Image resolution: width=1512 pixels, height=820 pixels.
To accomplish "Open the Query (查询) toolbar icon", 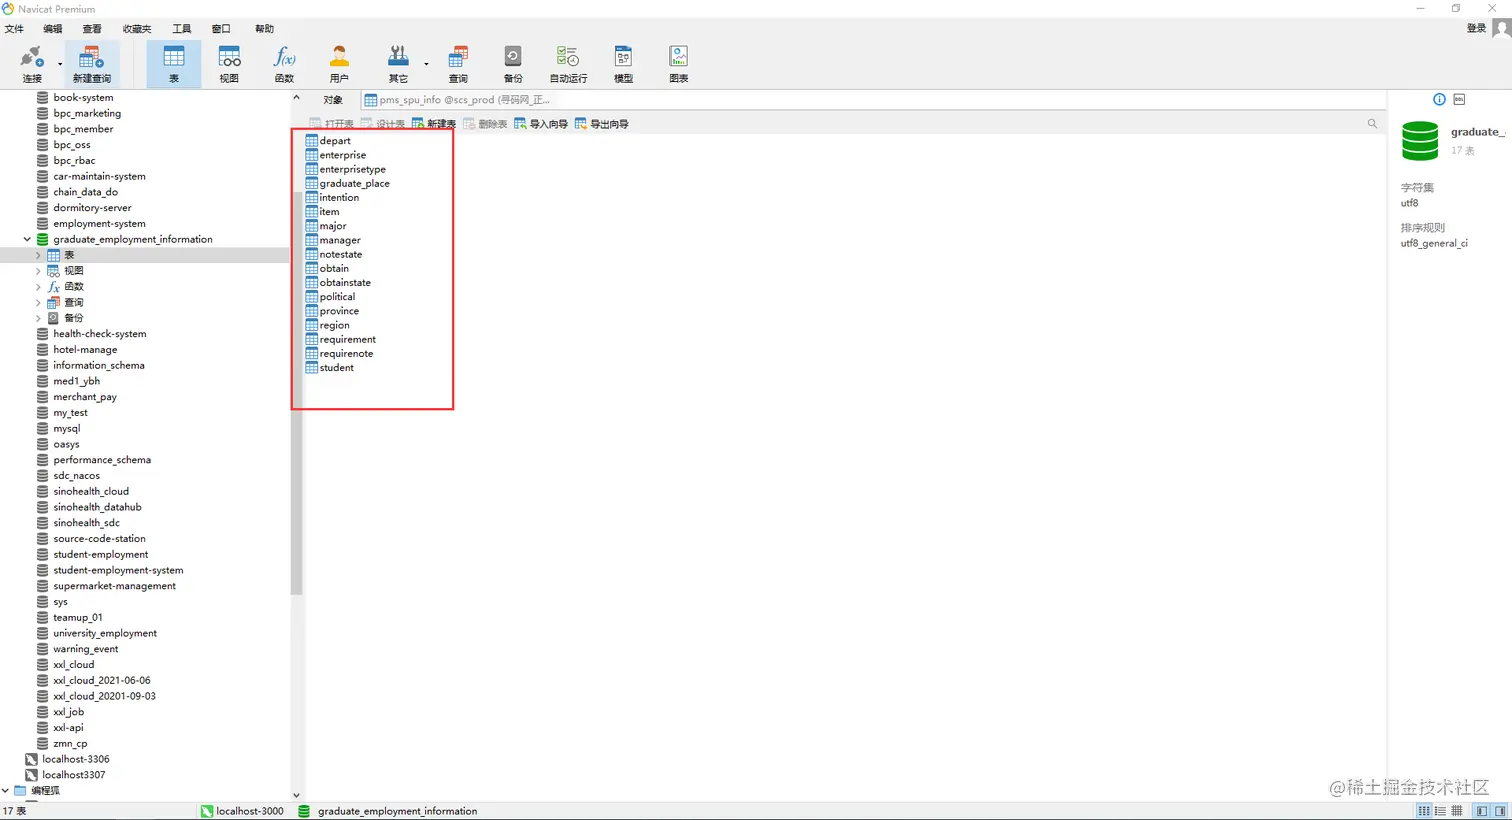I will (x=458, y=63).
